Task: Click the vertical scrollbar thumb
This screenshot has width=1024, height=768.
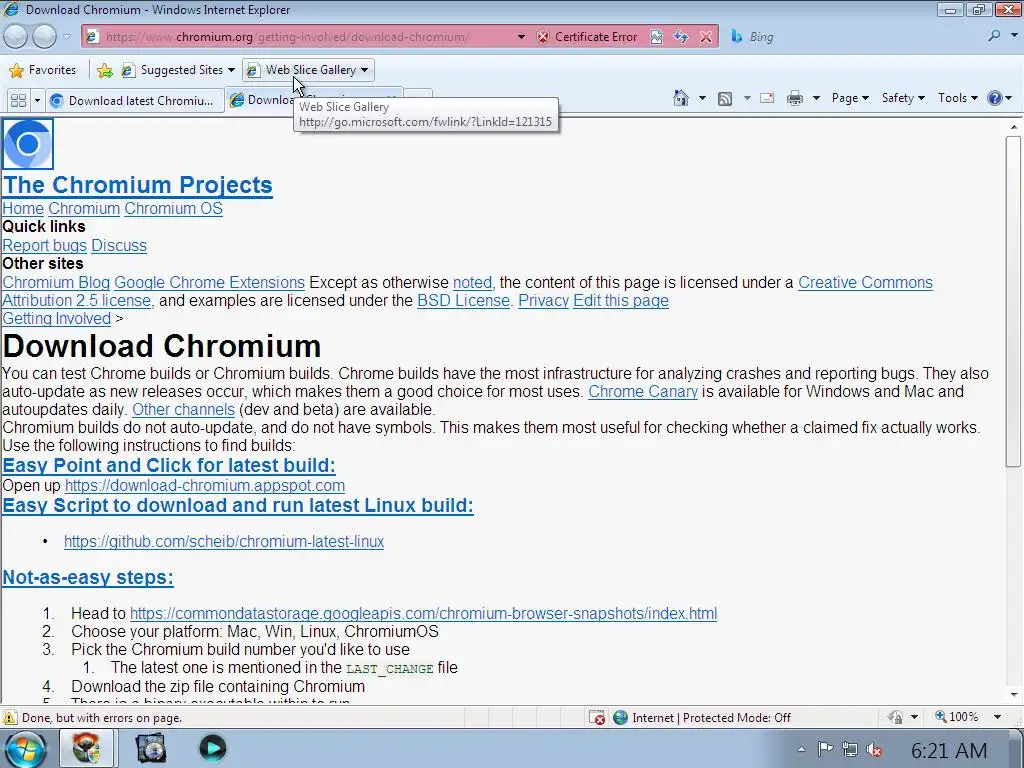Action: click(x=1014, y=301)
